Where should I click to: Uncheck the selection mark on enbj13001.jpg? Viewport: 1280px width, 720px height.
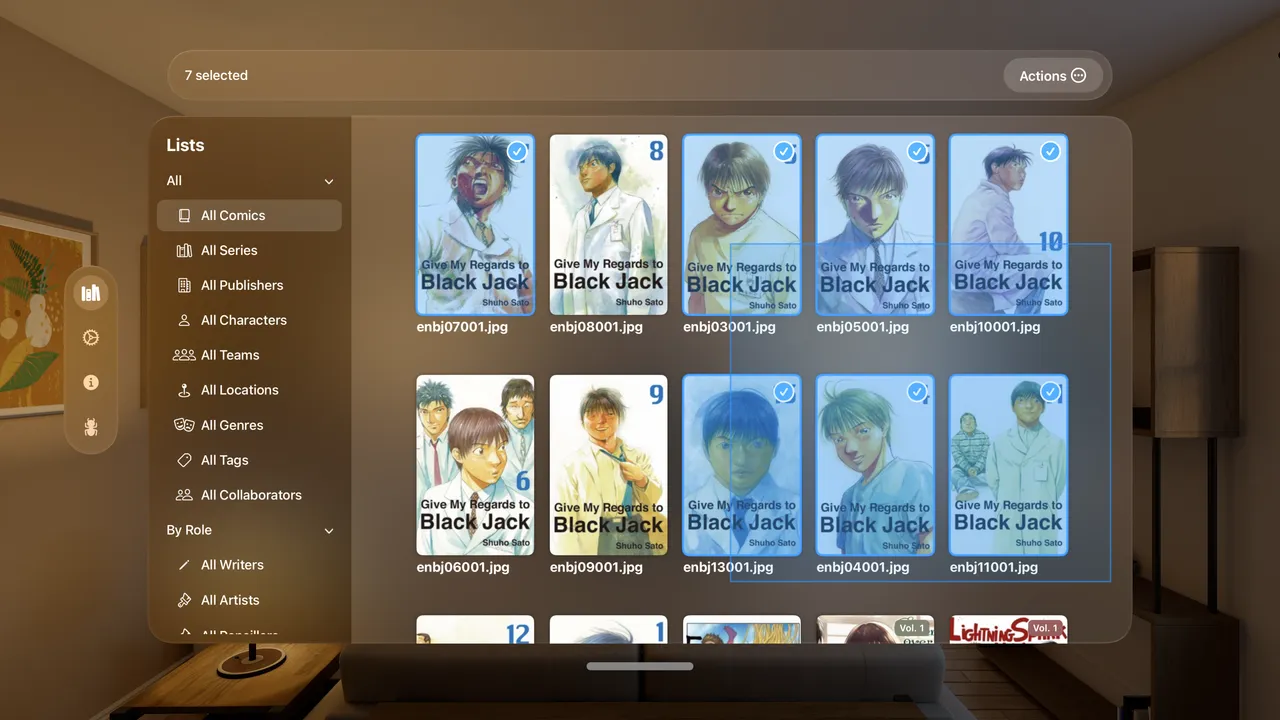point(784,392)
